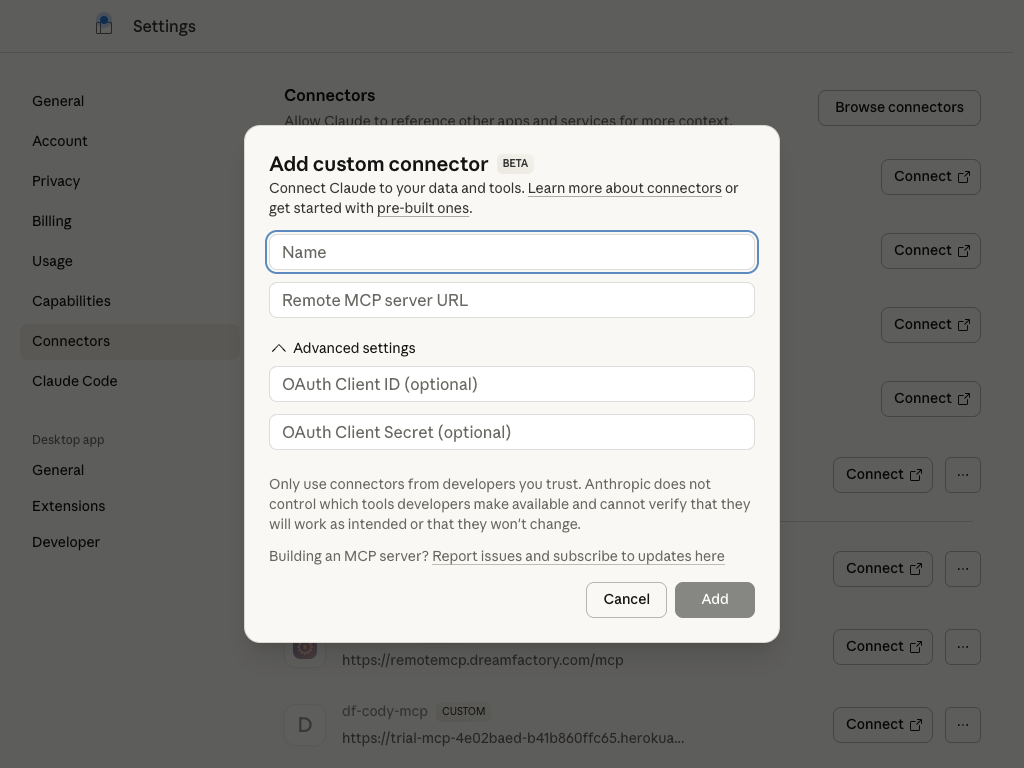Click the Browse connectors button

pos(899,108)
